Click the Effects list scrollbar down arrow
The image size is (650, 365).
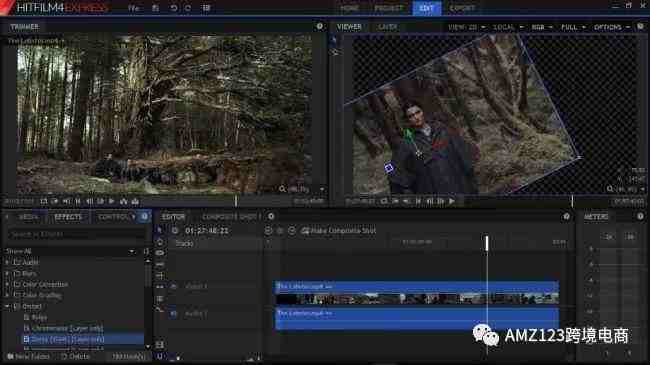(148, 346)
